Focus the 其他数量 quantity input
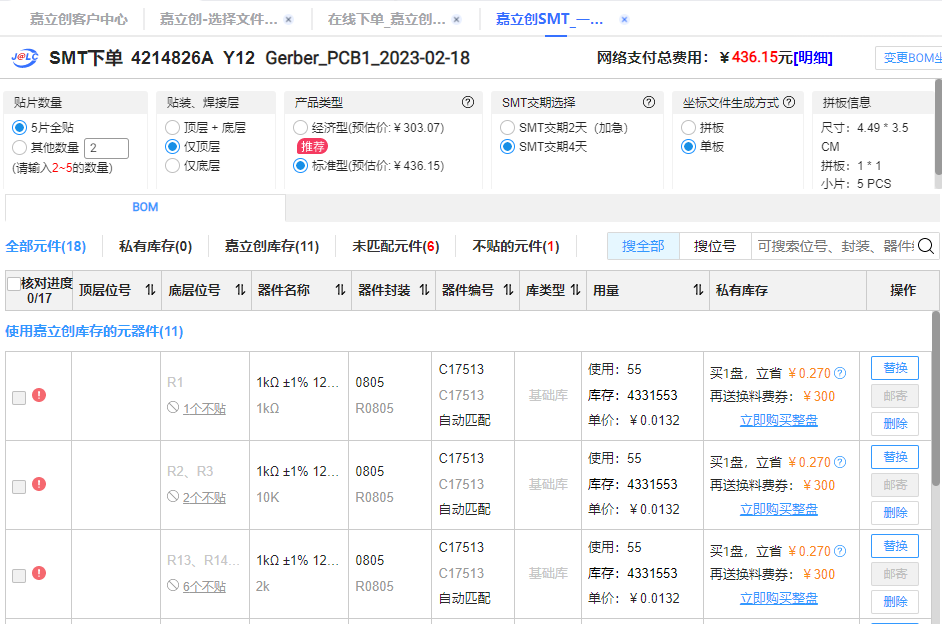 click(x=106, y=148)
